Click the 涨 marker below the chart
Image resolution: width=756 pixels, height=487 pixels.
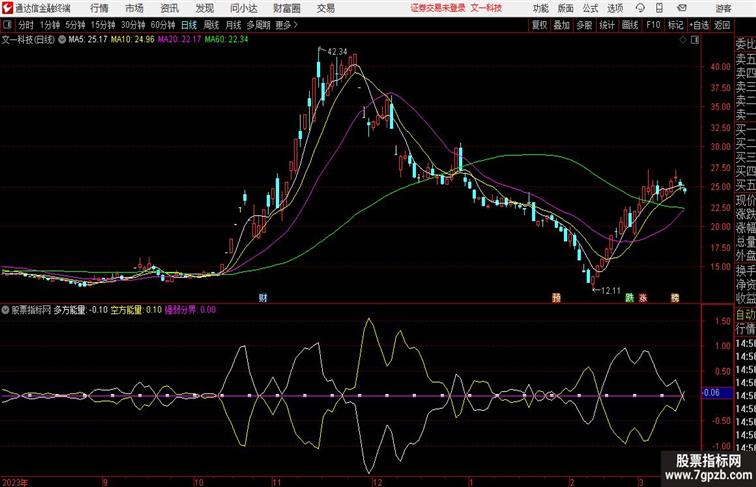click(643, 298)
